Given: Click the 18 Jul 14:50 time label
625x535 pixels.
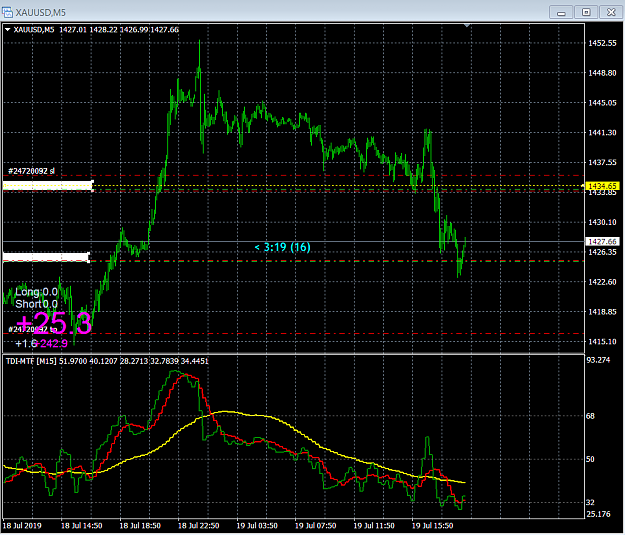Looking at the screenshot, I should (82, 526).
